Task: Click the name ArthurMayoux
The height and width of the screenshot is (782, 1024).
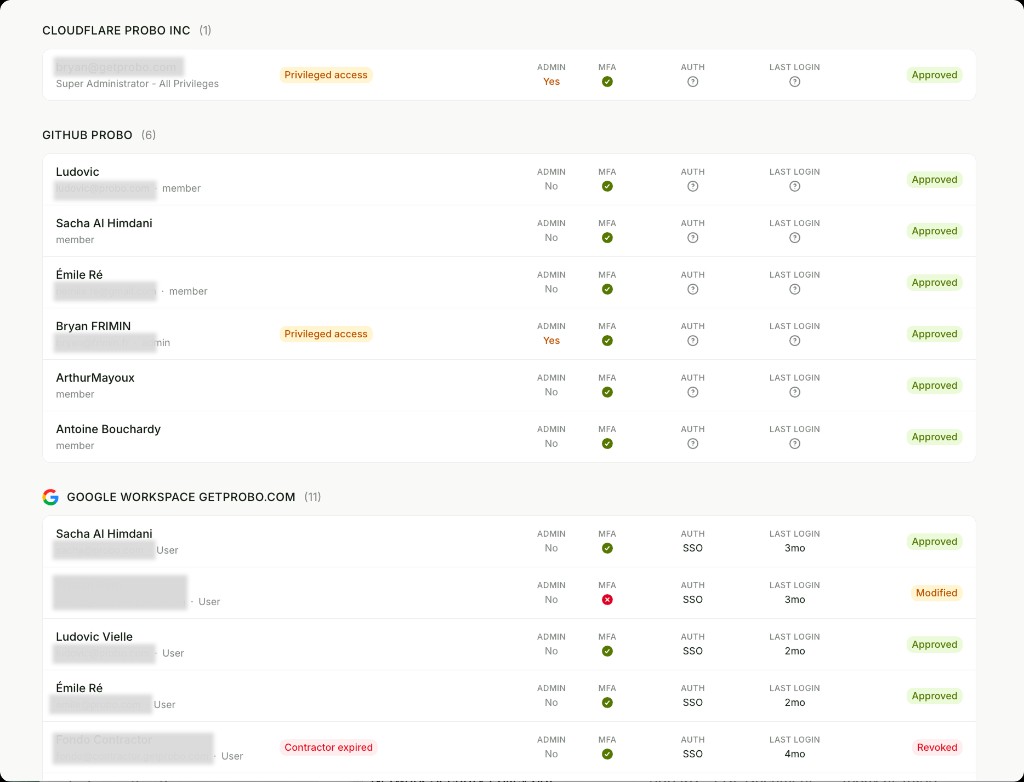Action: (95, 378)
